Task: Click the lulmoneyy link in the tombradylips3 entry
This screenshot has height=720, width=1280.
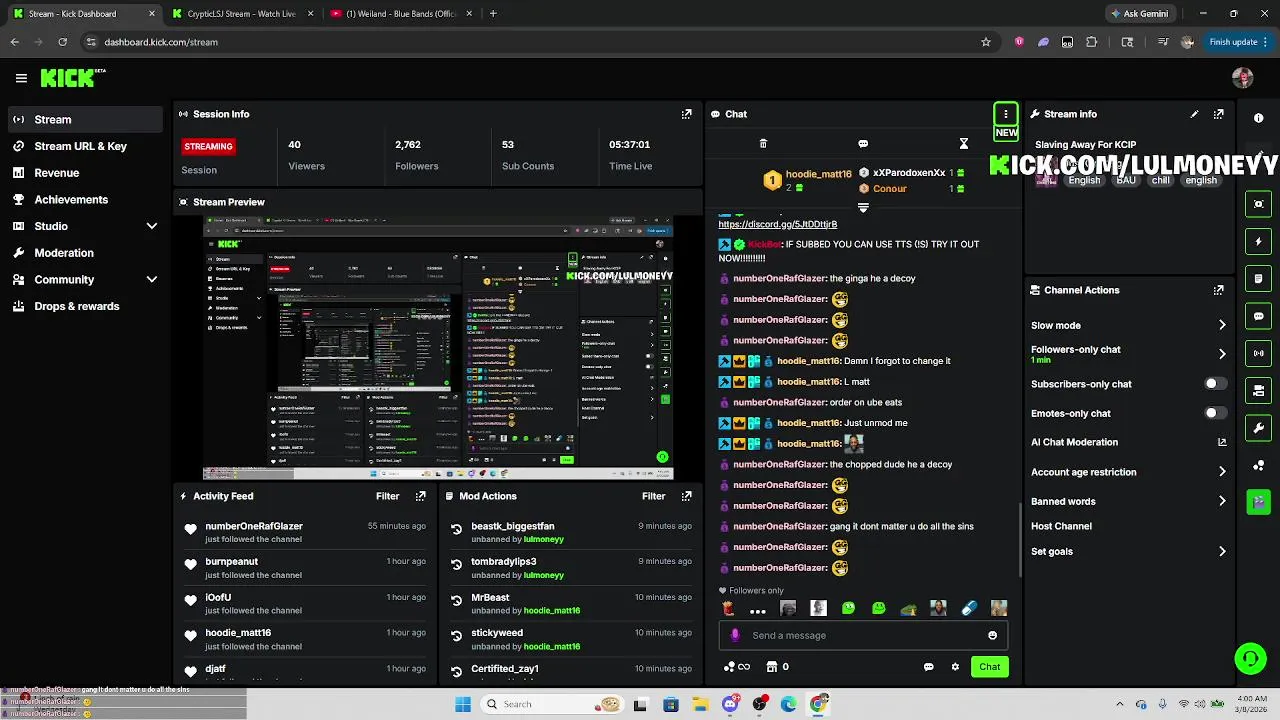Action: [x=543, y=575]
